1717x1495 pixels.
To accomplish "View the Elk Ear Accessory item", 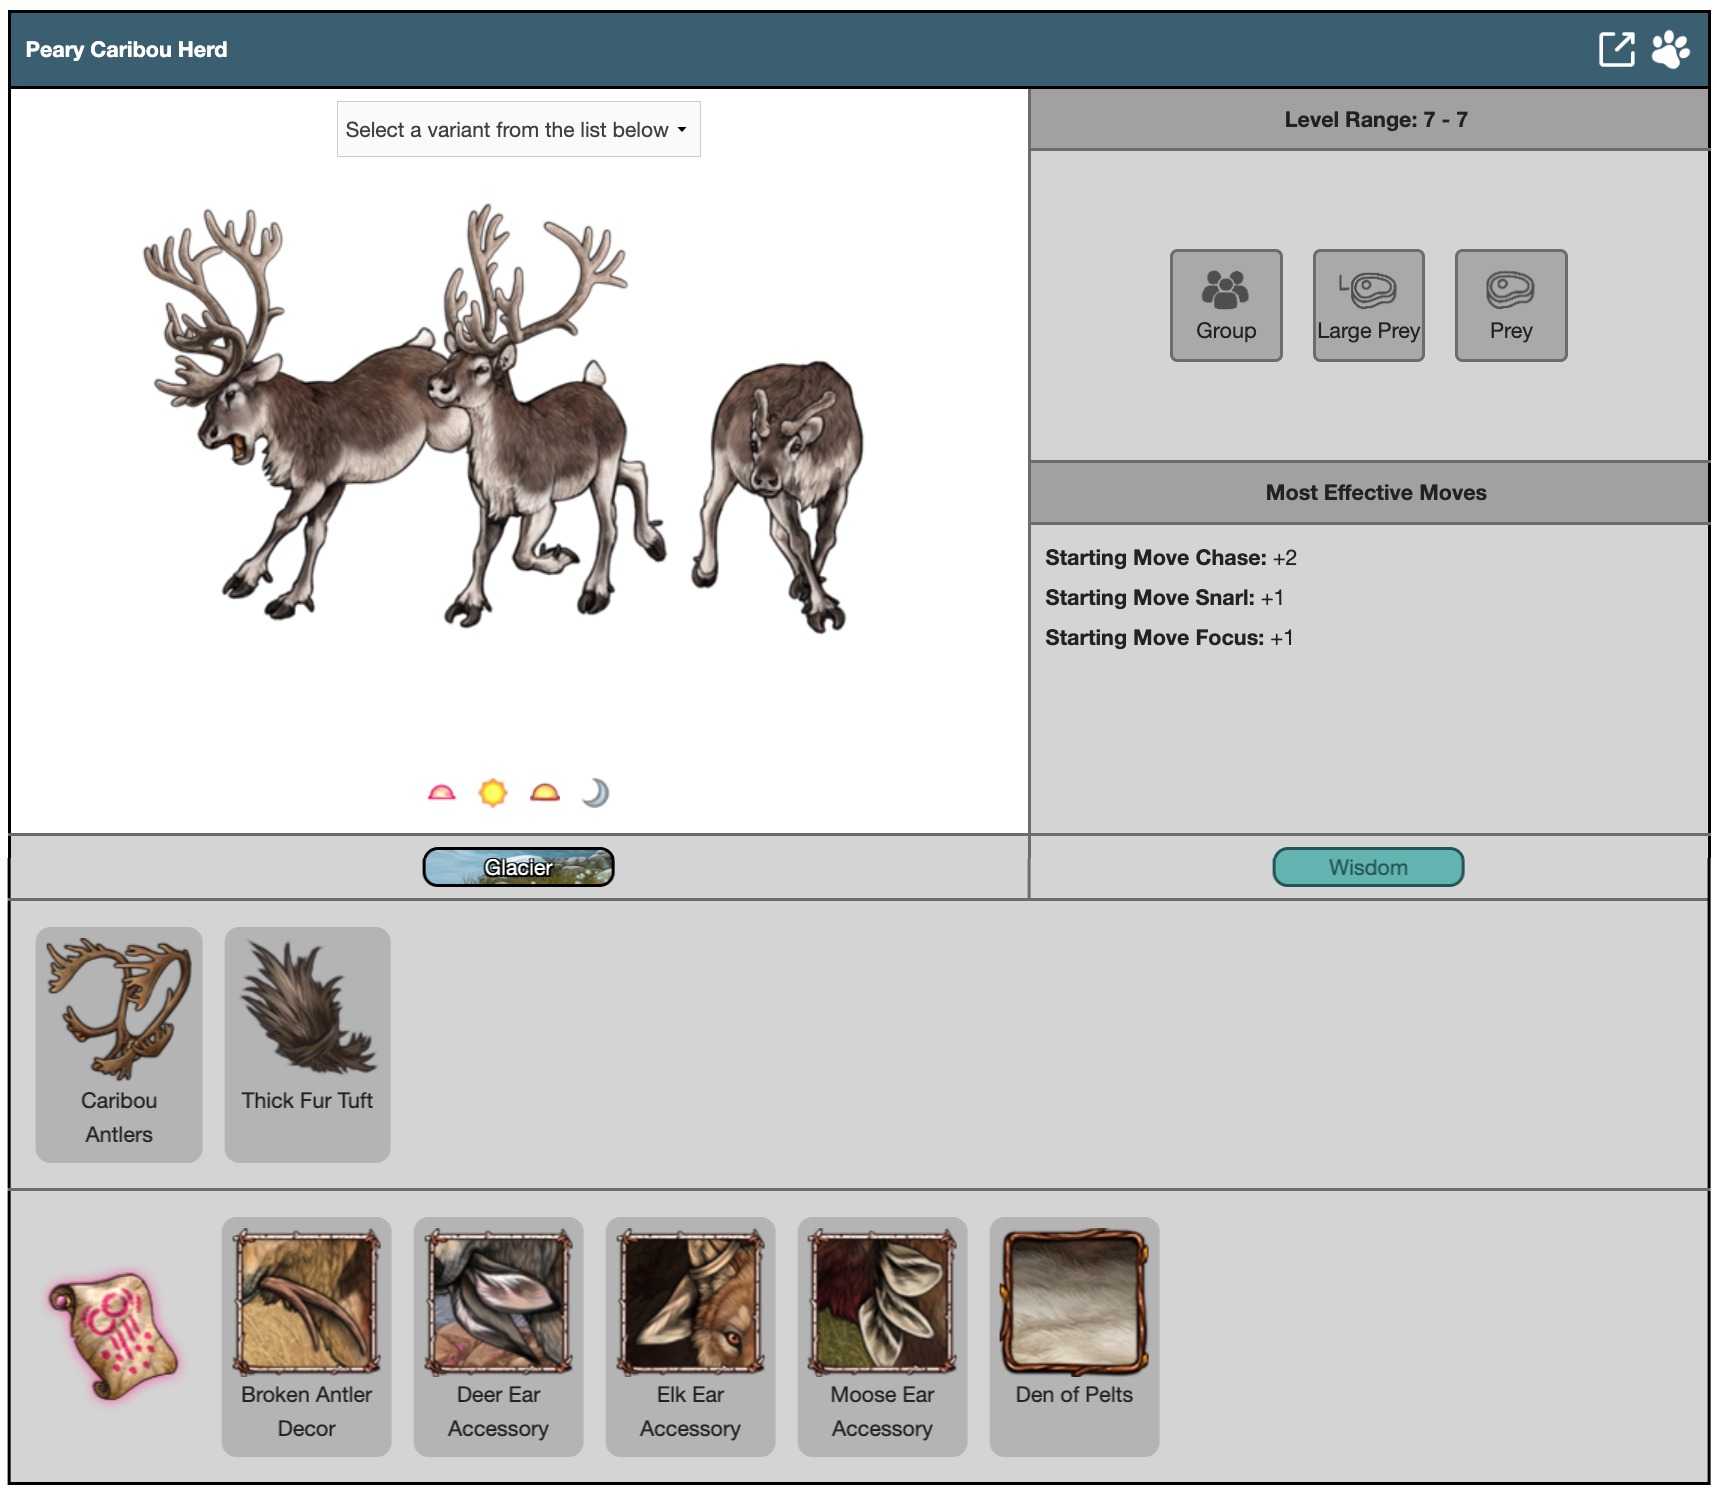I will (690, 1336).
